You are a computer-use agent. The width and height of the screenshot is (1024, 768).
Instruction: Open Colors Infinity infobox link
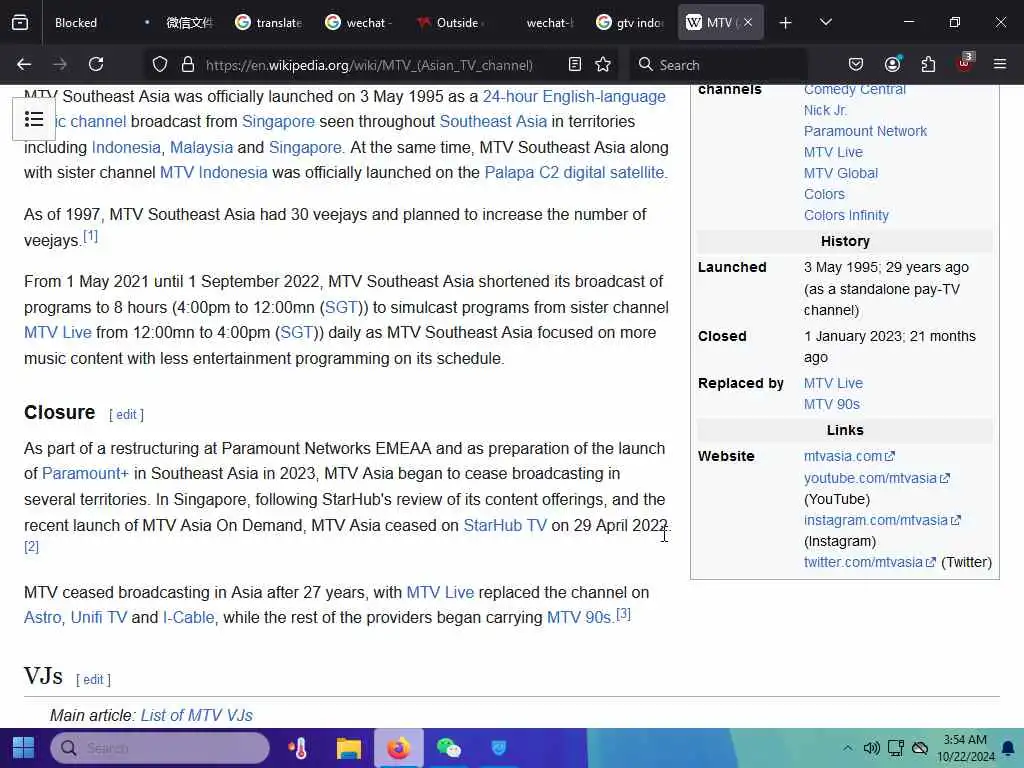click(846, 215)
